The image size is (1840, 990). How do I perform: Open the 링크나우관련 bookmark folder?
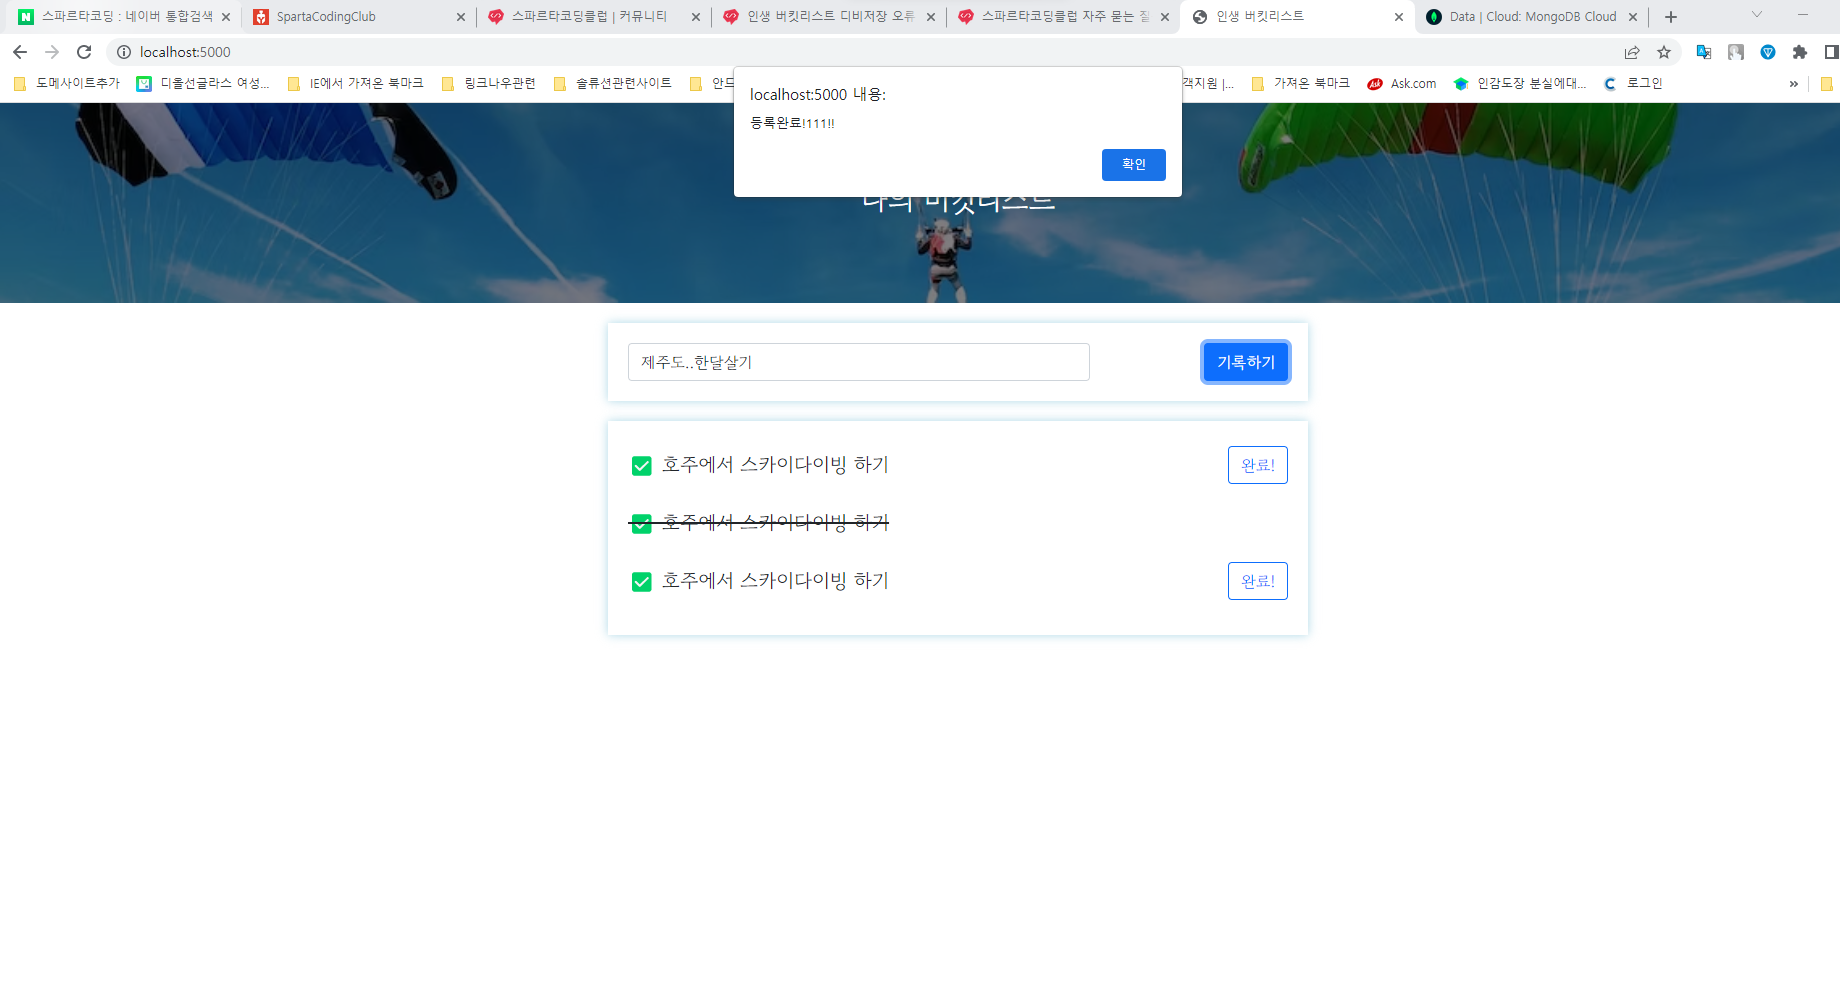tap(489, 84)
